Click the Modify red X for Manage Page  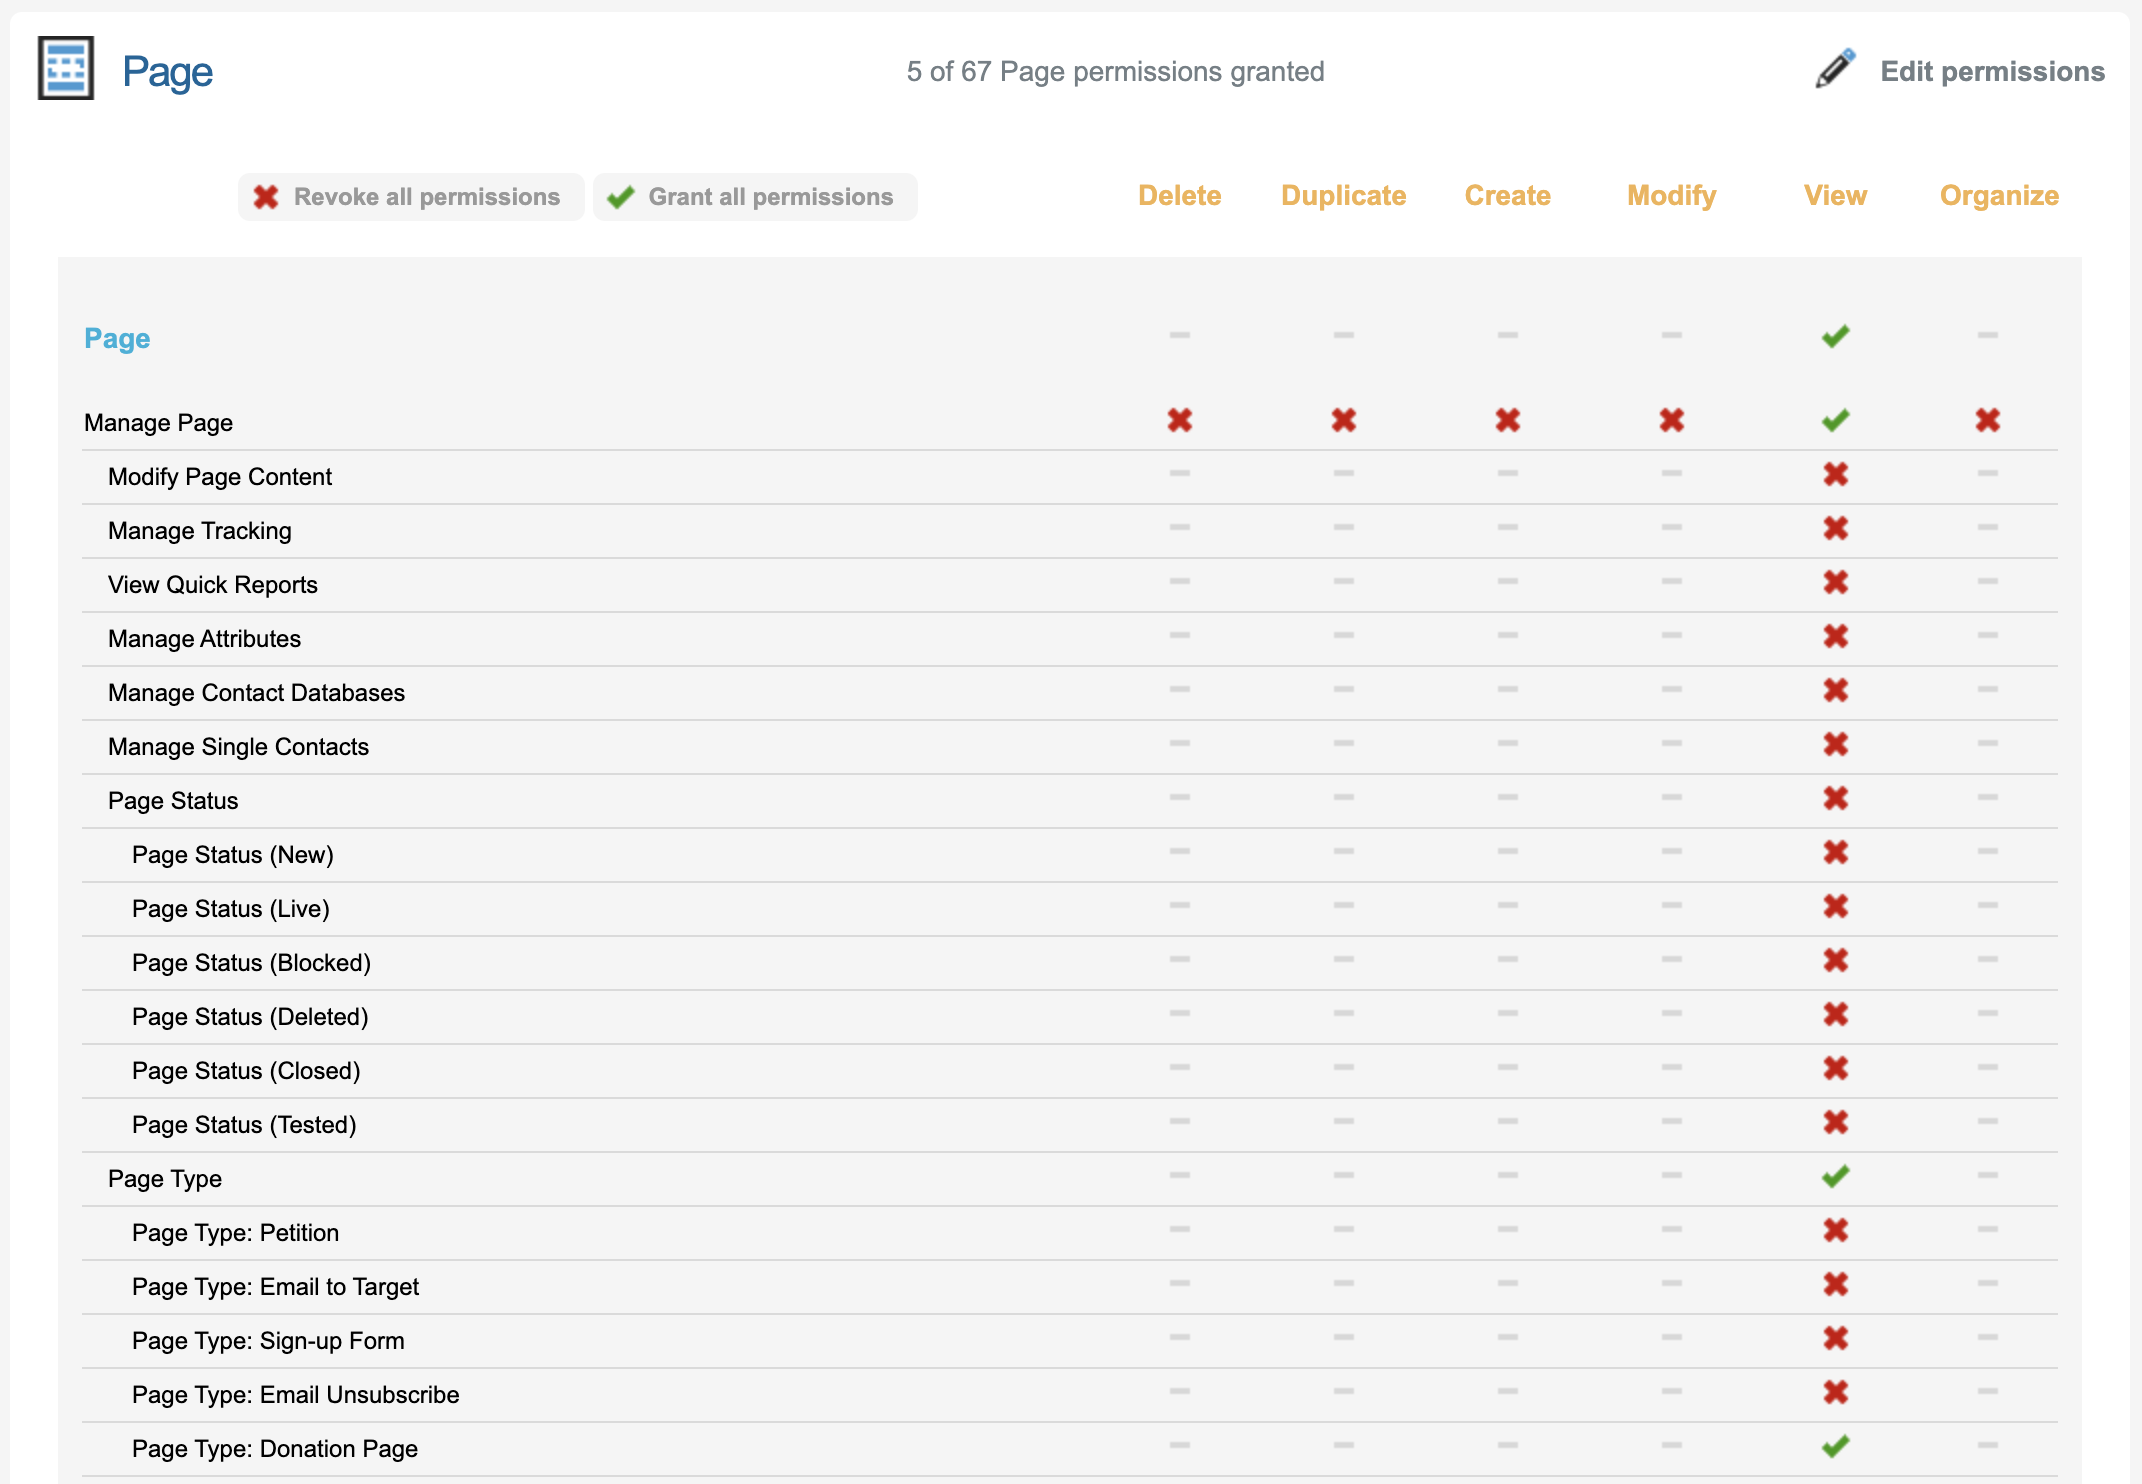coord(1671,420)
